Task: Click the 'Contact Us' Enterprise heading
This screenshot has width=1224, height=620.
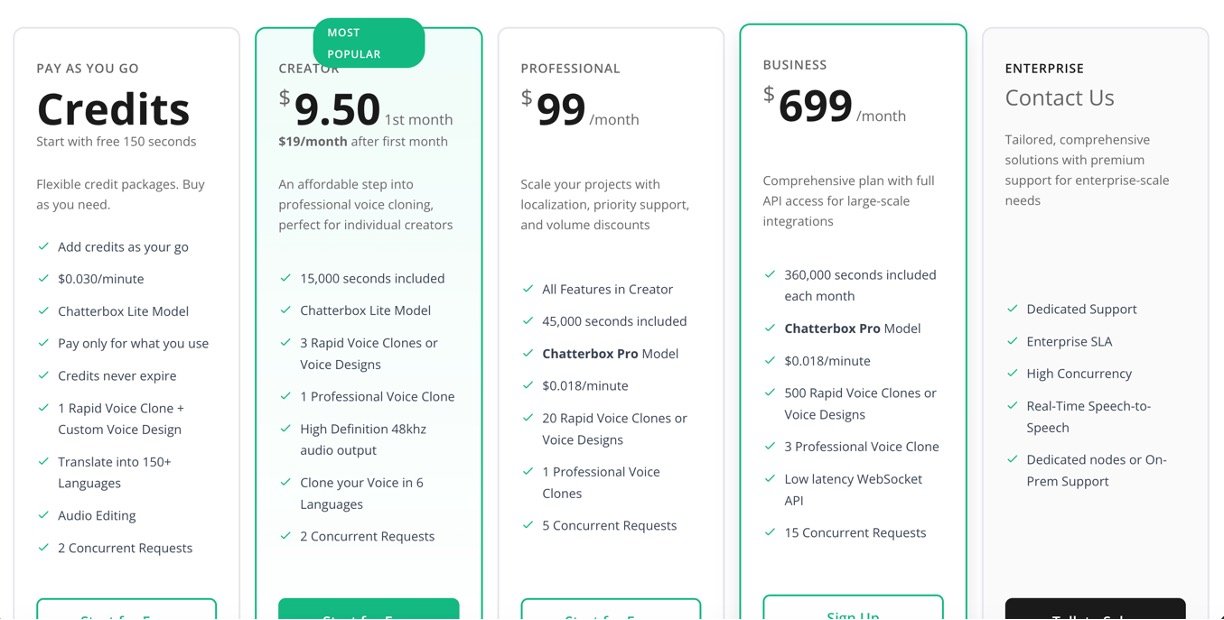Action: click(x=1059, y=98)
